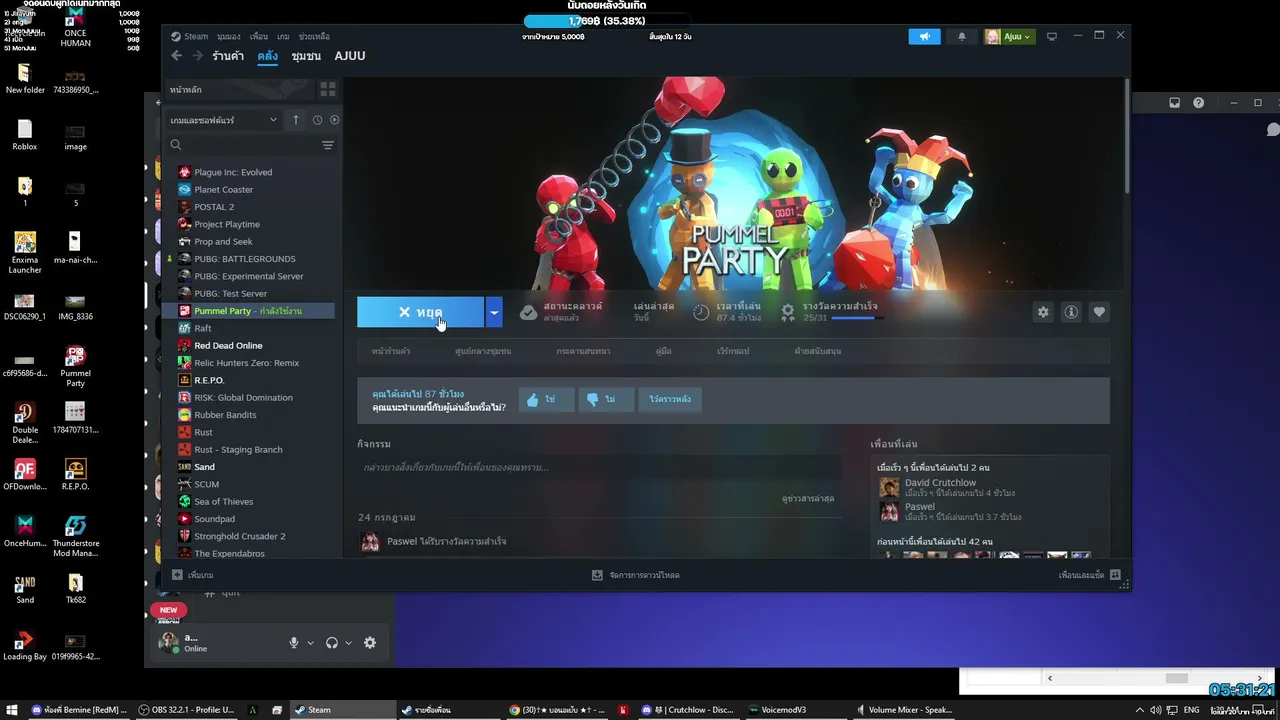This screenshot has width=1280, height=720.
Task: Toggle ready-to-play filter in library sidebar
Action: click(334, 120)
